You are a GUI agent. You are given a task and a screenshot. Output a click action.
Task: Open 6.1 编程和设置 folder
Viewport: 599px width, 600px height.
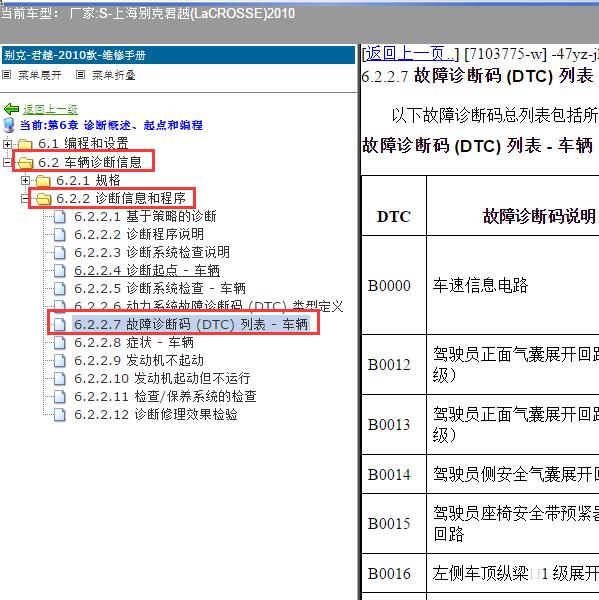pyautogui.click(x=83, y=144)
